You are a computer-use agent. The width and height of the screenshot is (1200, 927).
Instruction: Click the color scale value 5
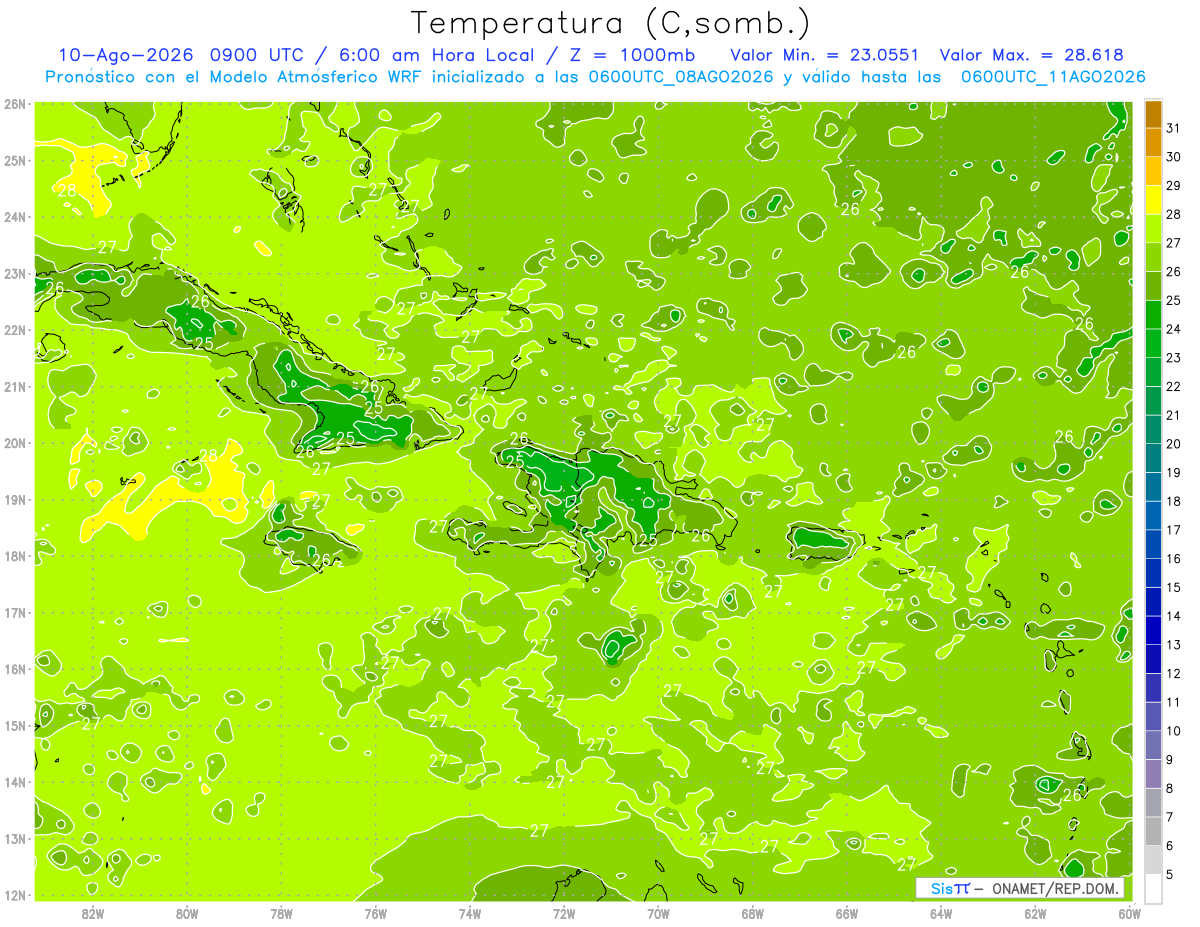[1171, 875]
